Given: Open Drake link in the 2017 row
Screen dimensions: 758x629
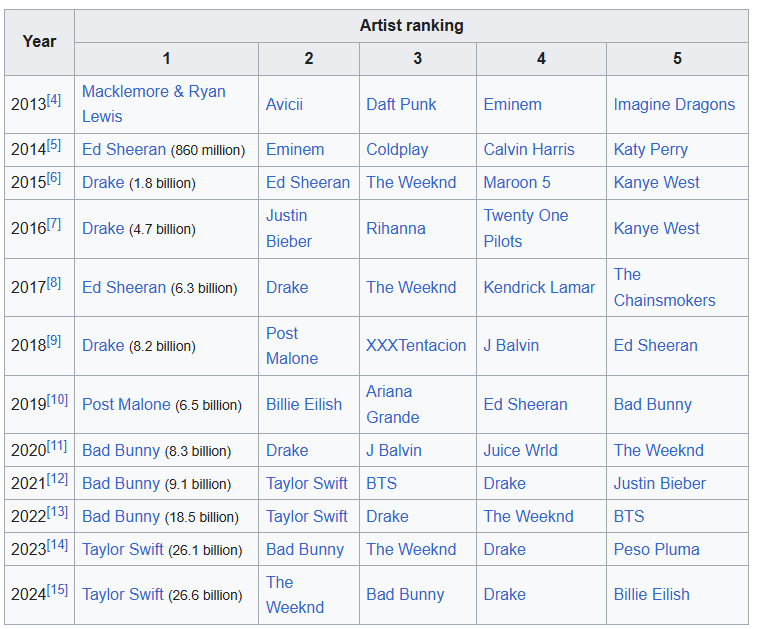Looking at the screenshot, I should 287,287.
